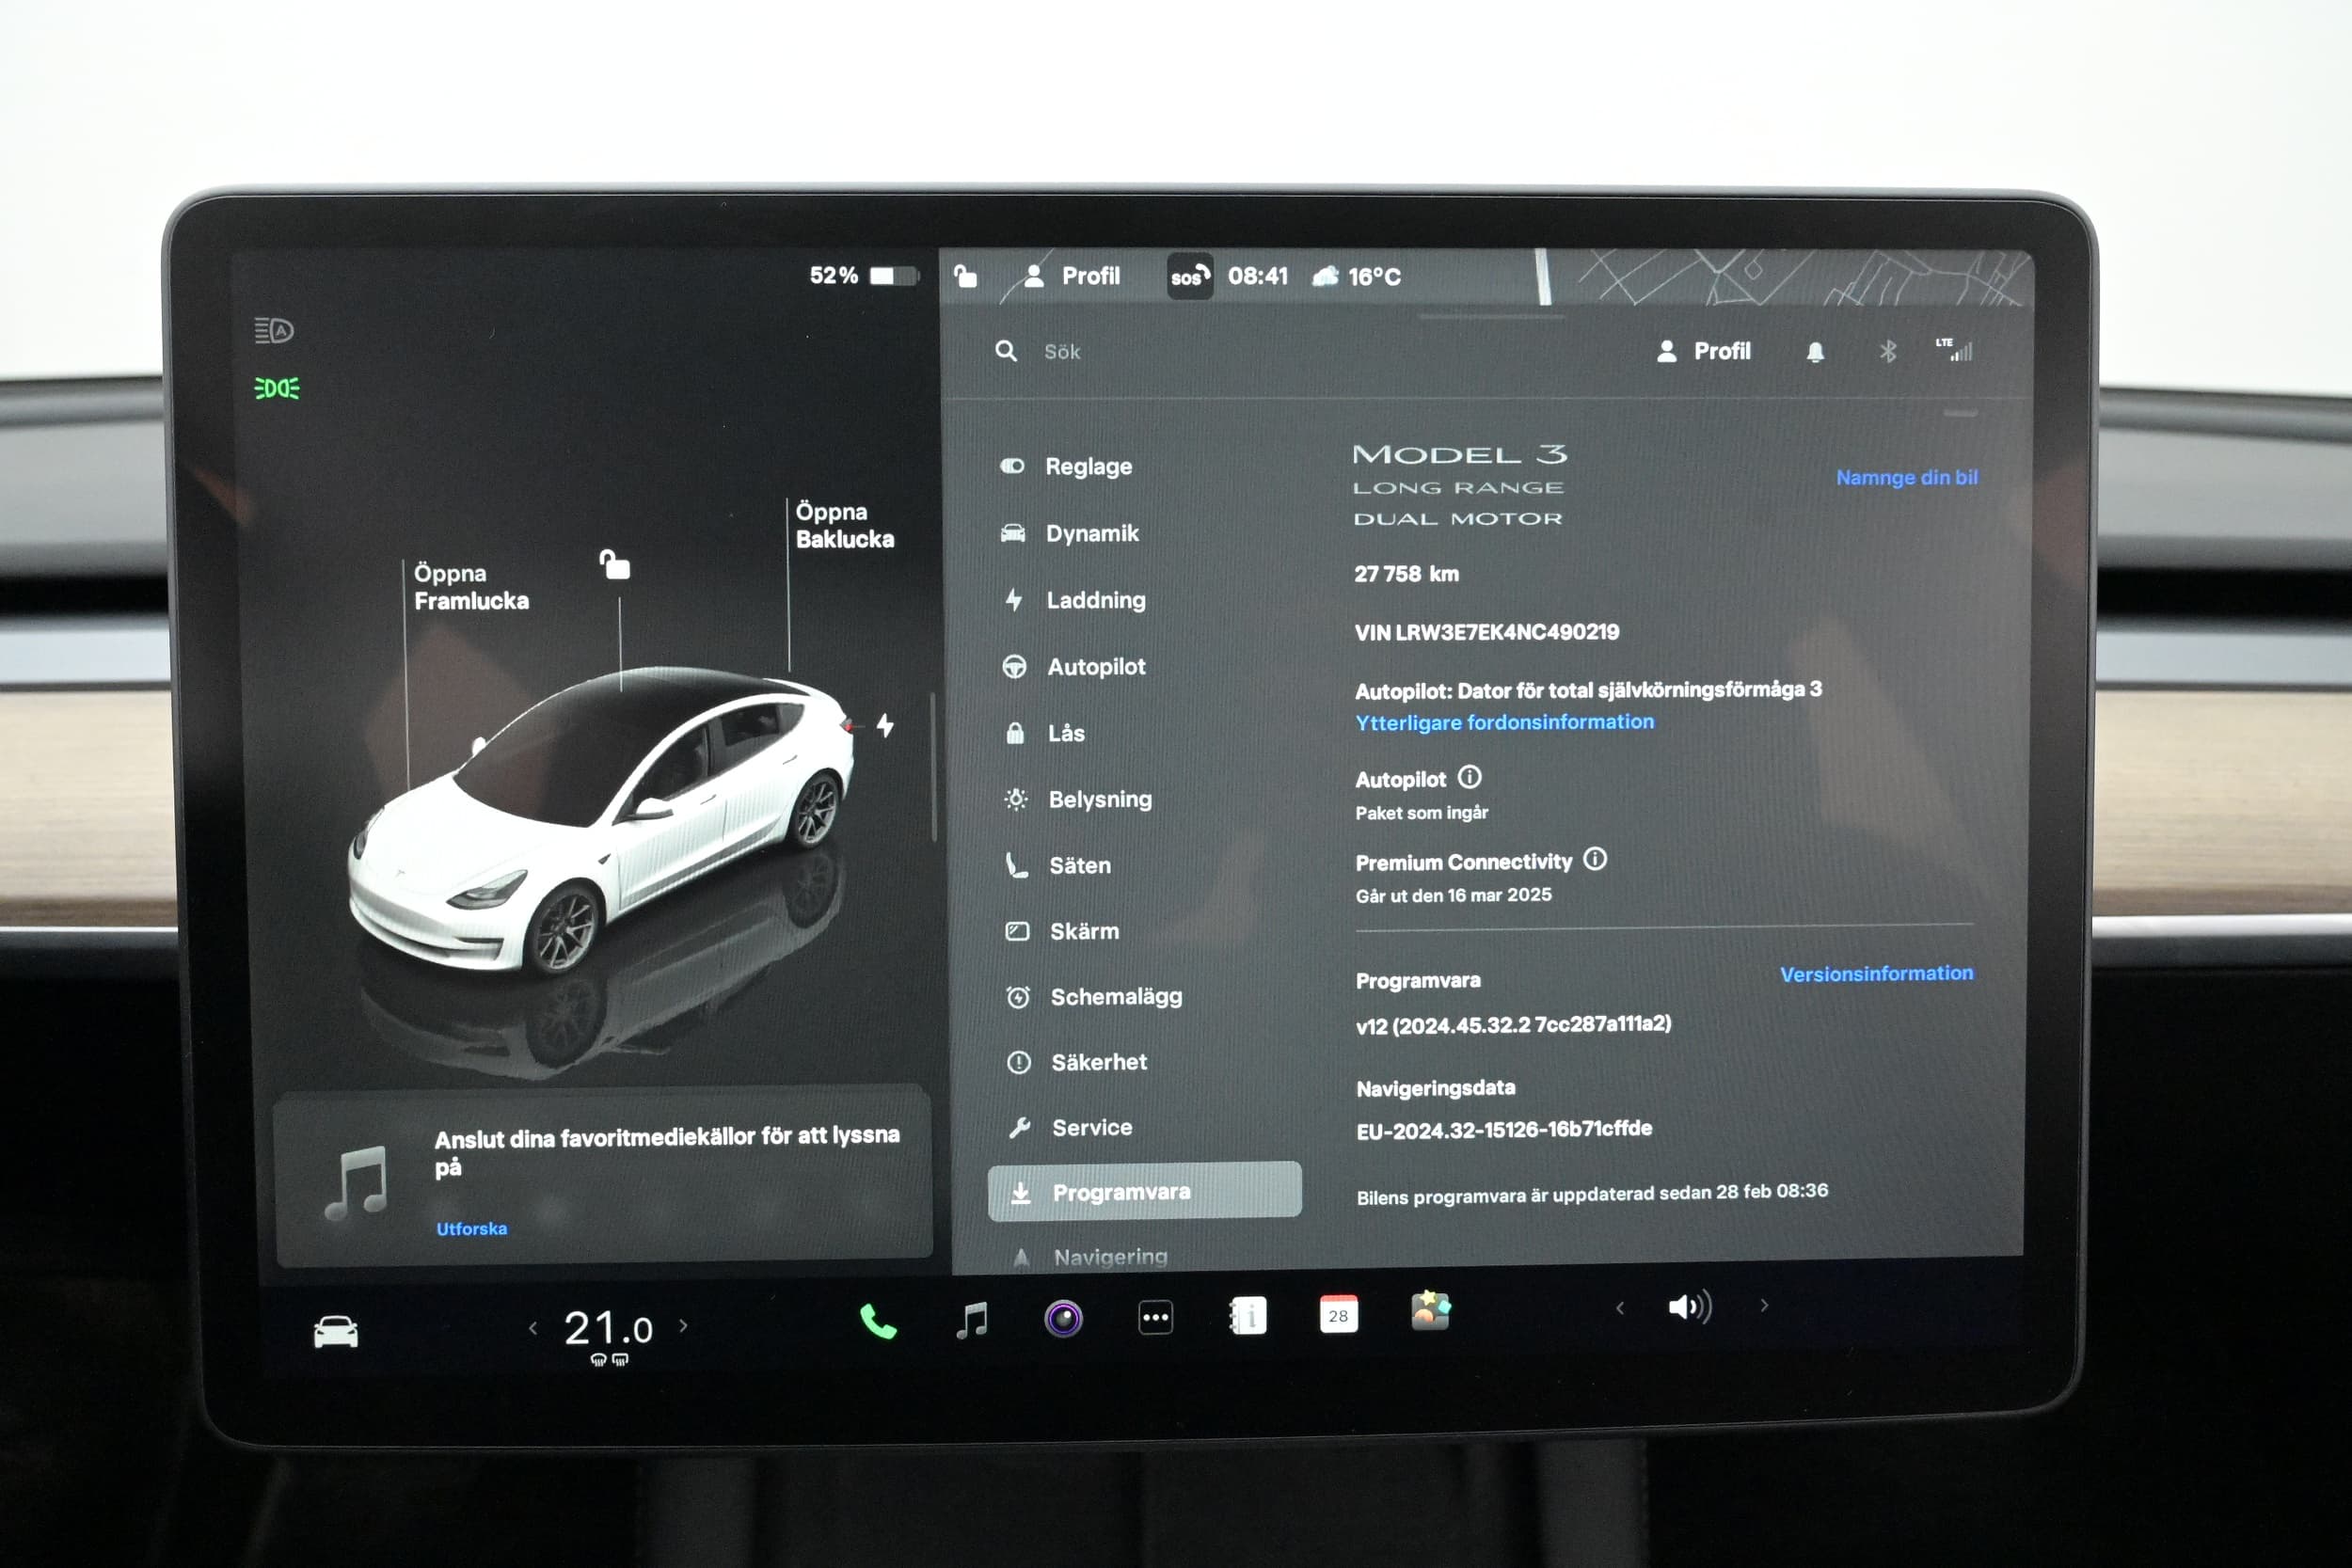Open Bluetooth settings icon
2352x1568 pixels.
pos(1887,351)
